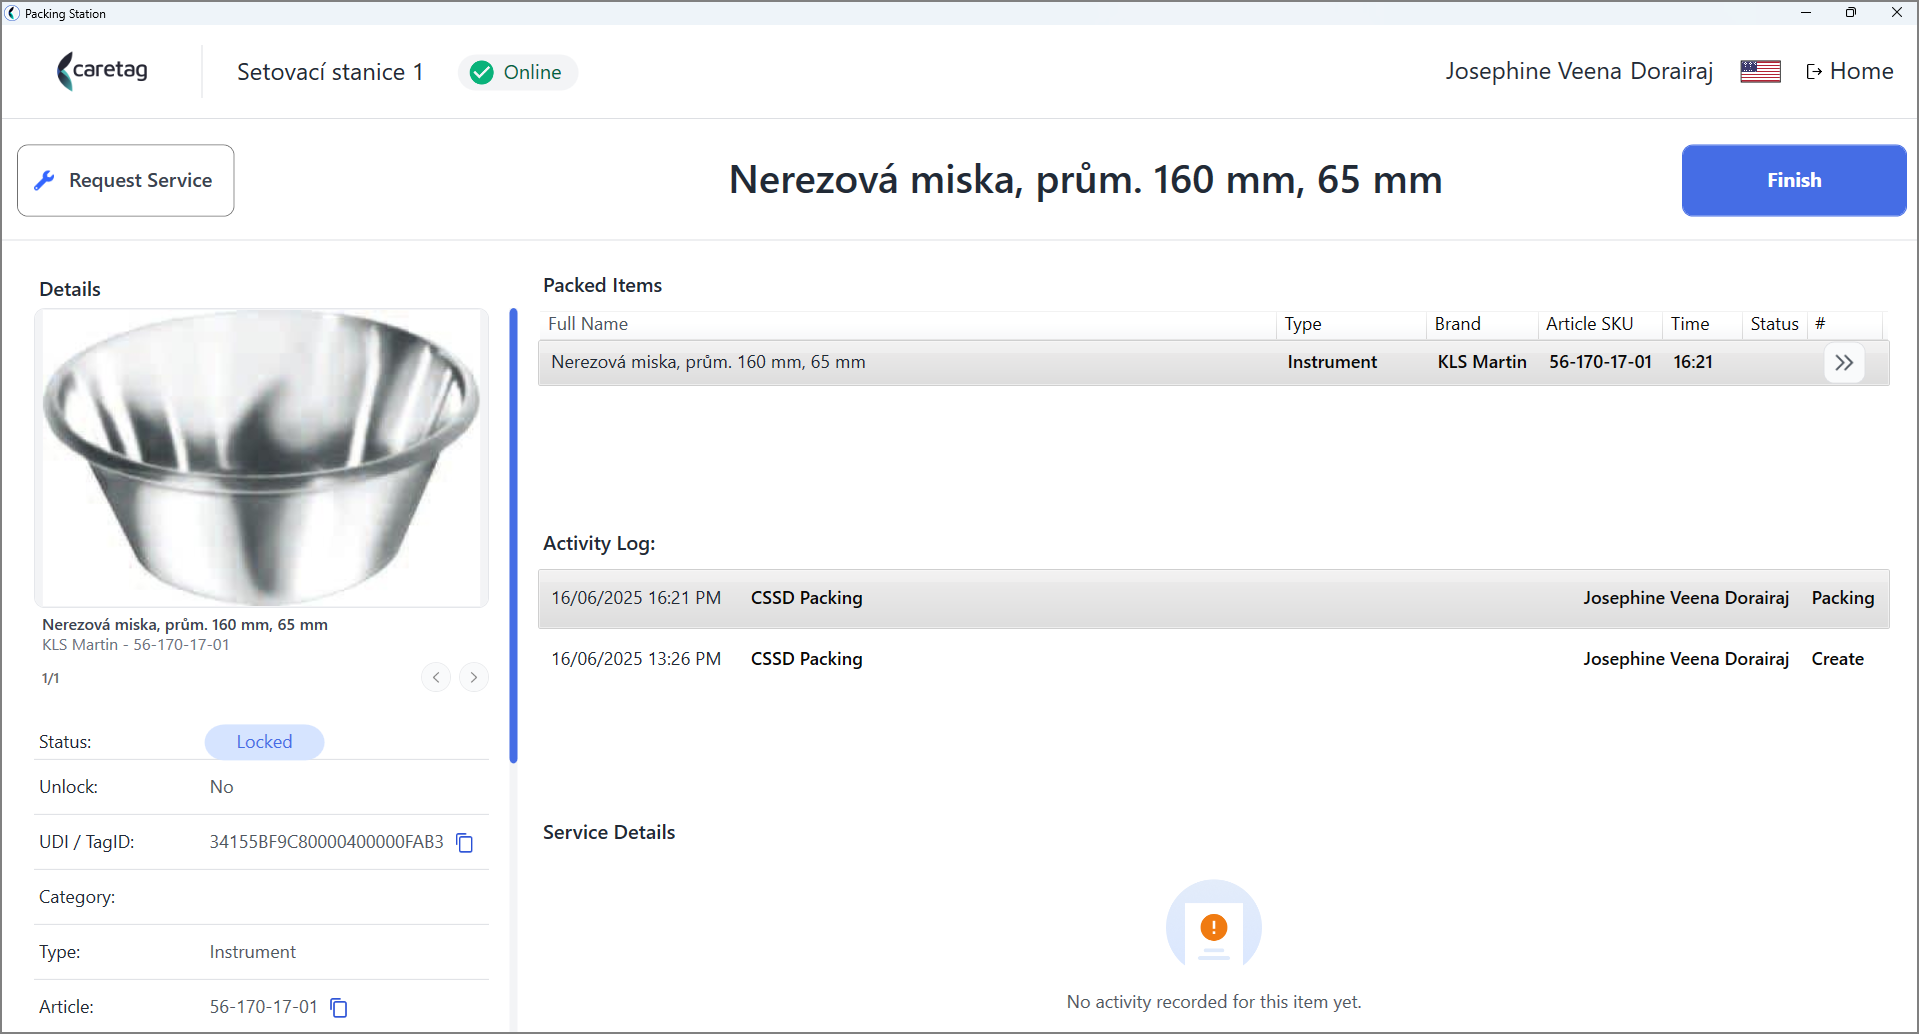This screenshot has width=1919, height=1034.
Task: Click the Request Service button
Action: point(126,181)
